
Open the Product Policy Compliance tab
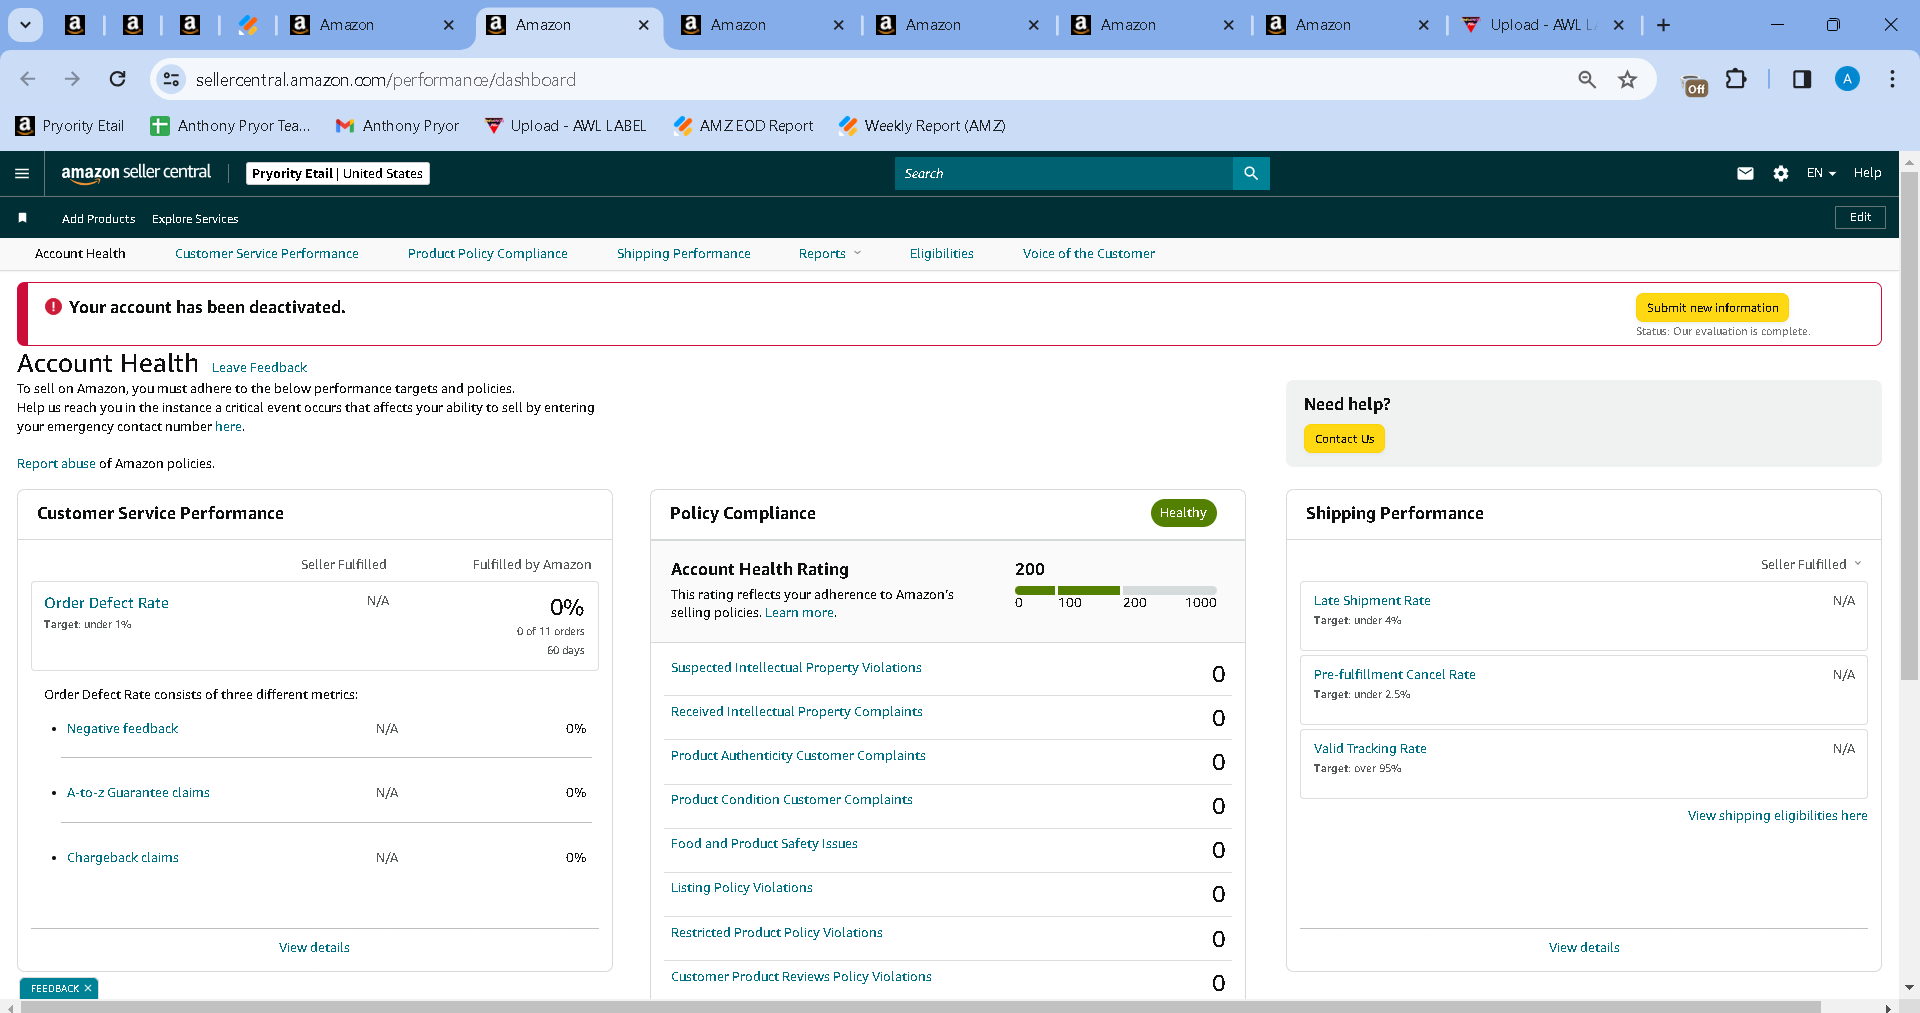tap(487, 254)
